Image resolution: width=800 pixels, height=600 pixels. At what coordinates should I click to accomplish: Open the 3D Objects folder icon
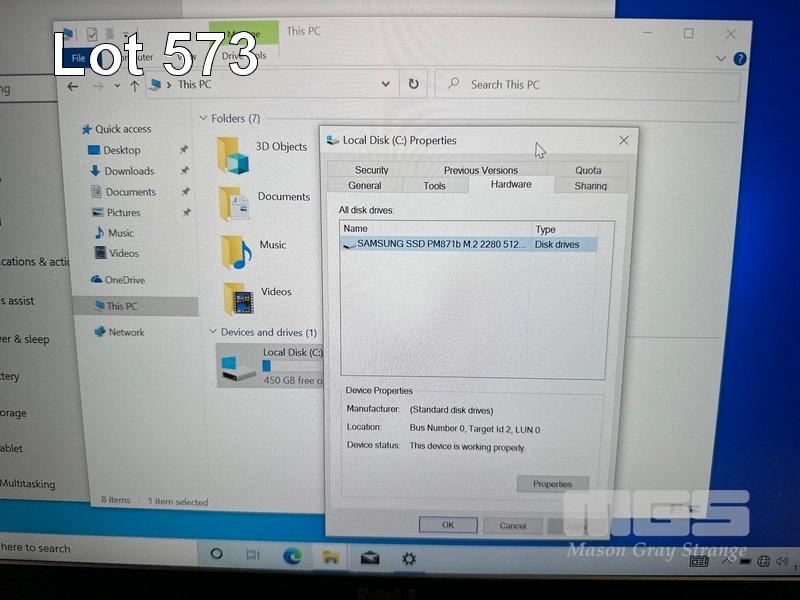pos(233,154)
